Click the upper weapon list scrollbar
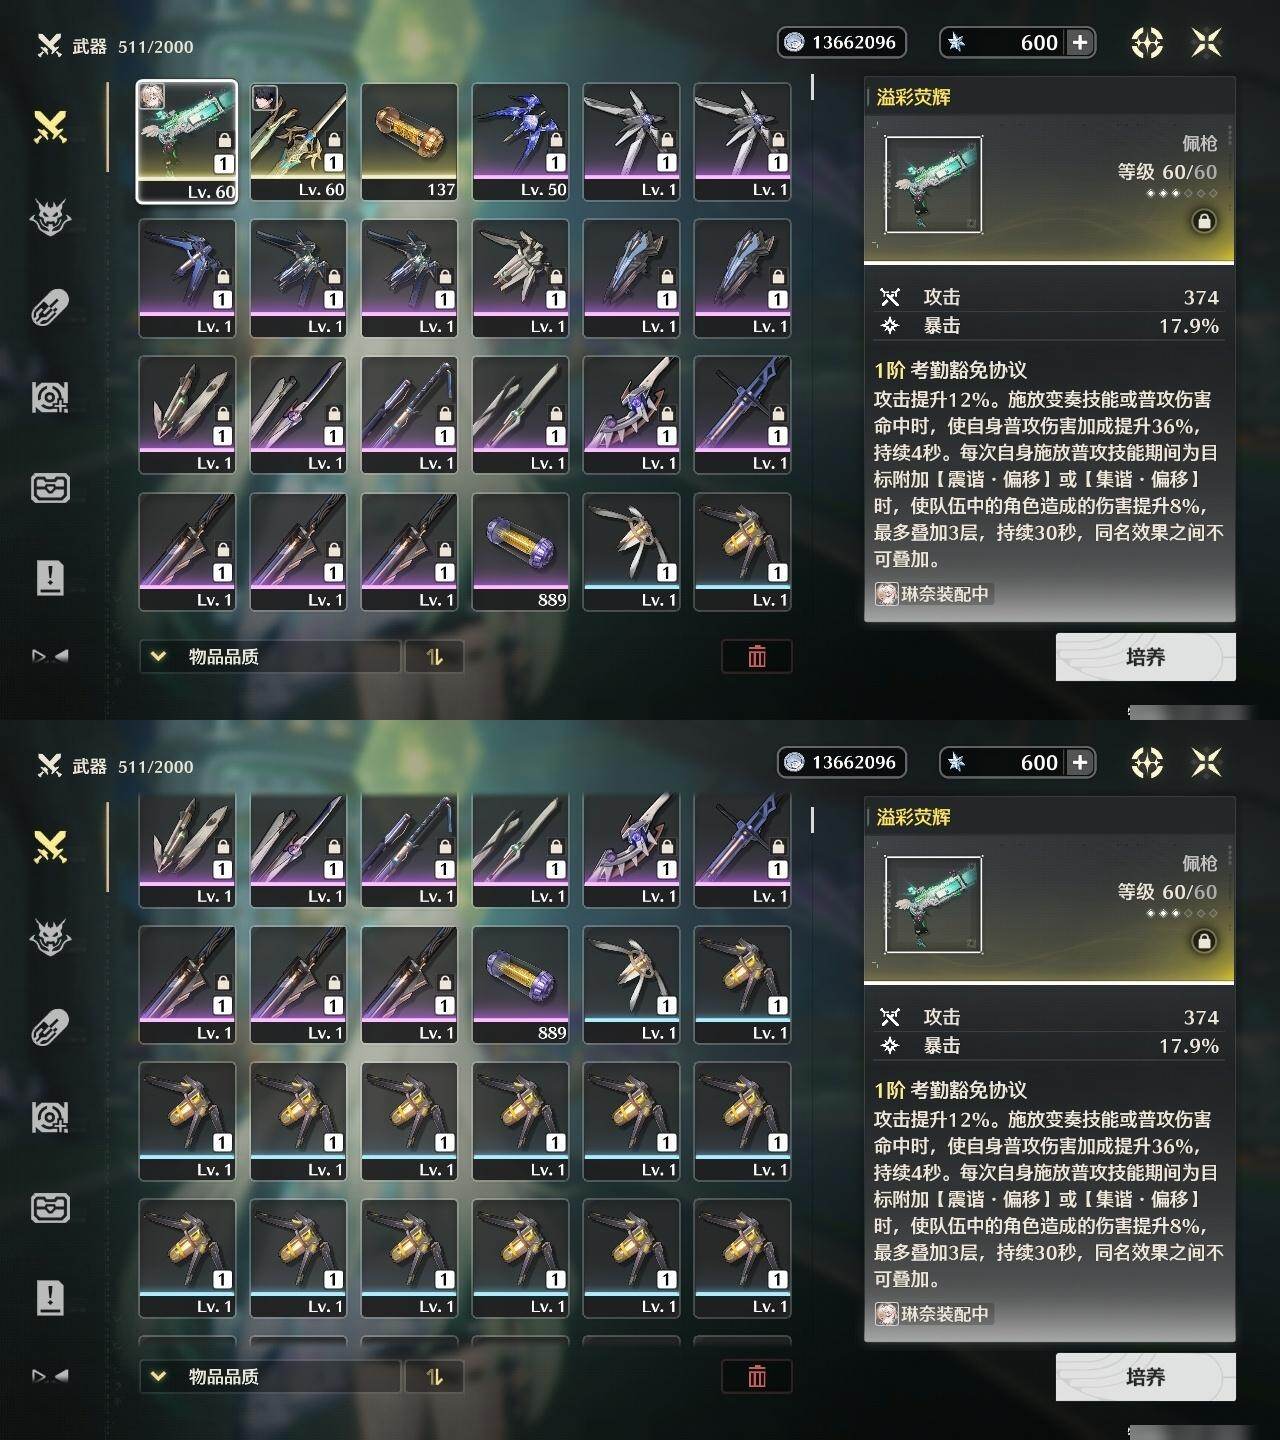The width and height of the screenshot is (1280, 1440). point(812,88)
